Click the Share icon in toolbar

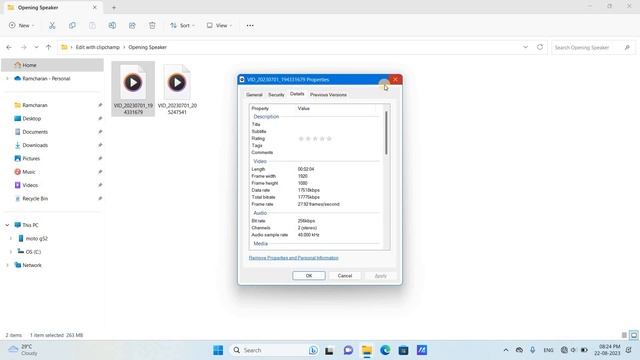132,25
